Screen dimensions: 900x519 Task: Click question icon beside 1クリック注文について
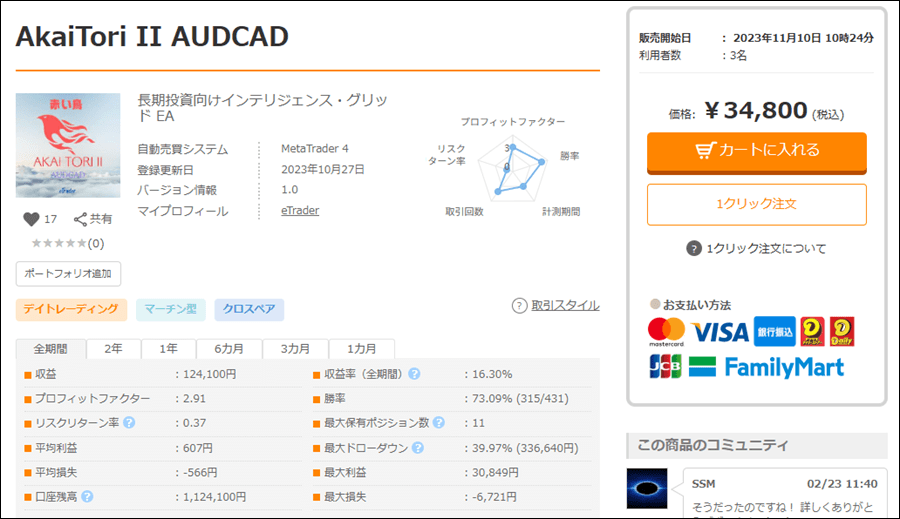coord(694,249)
